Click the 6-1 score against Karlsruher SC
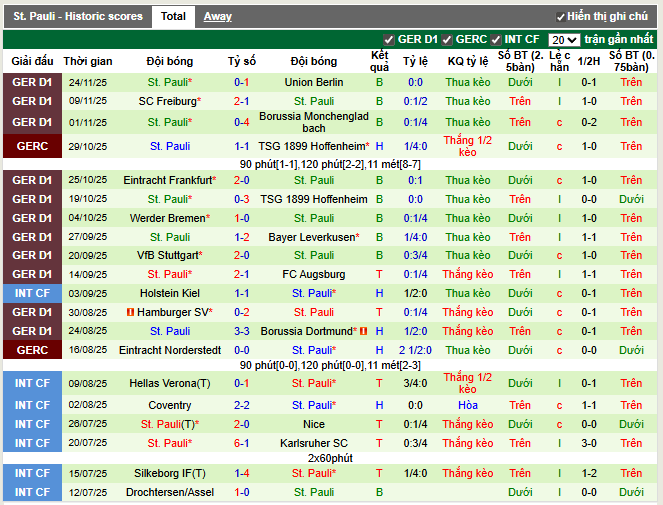The width and height of the screenshot is (663, 505). [x=241, y=443]
